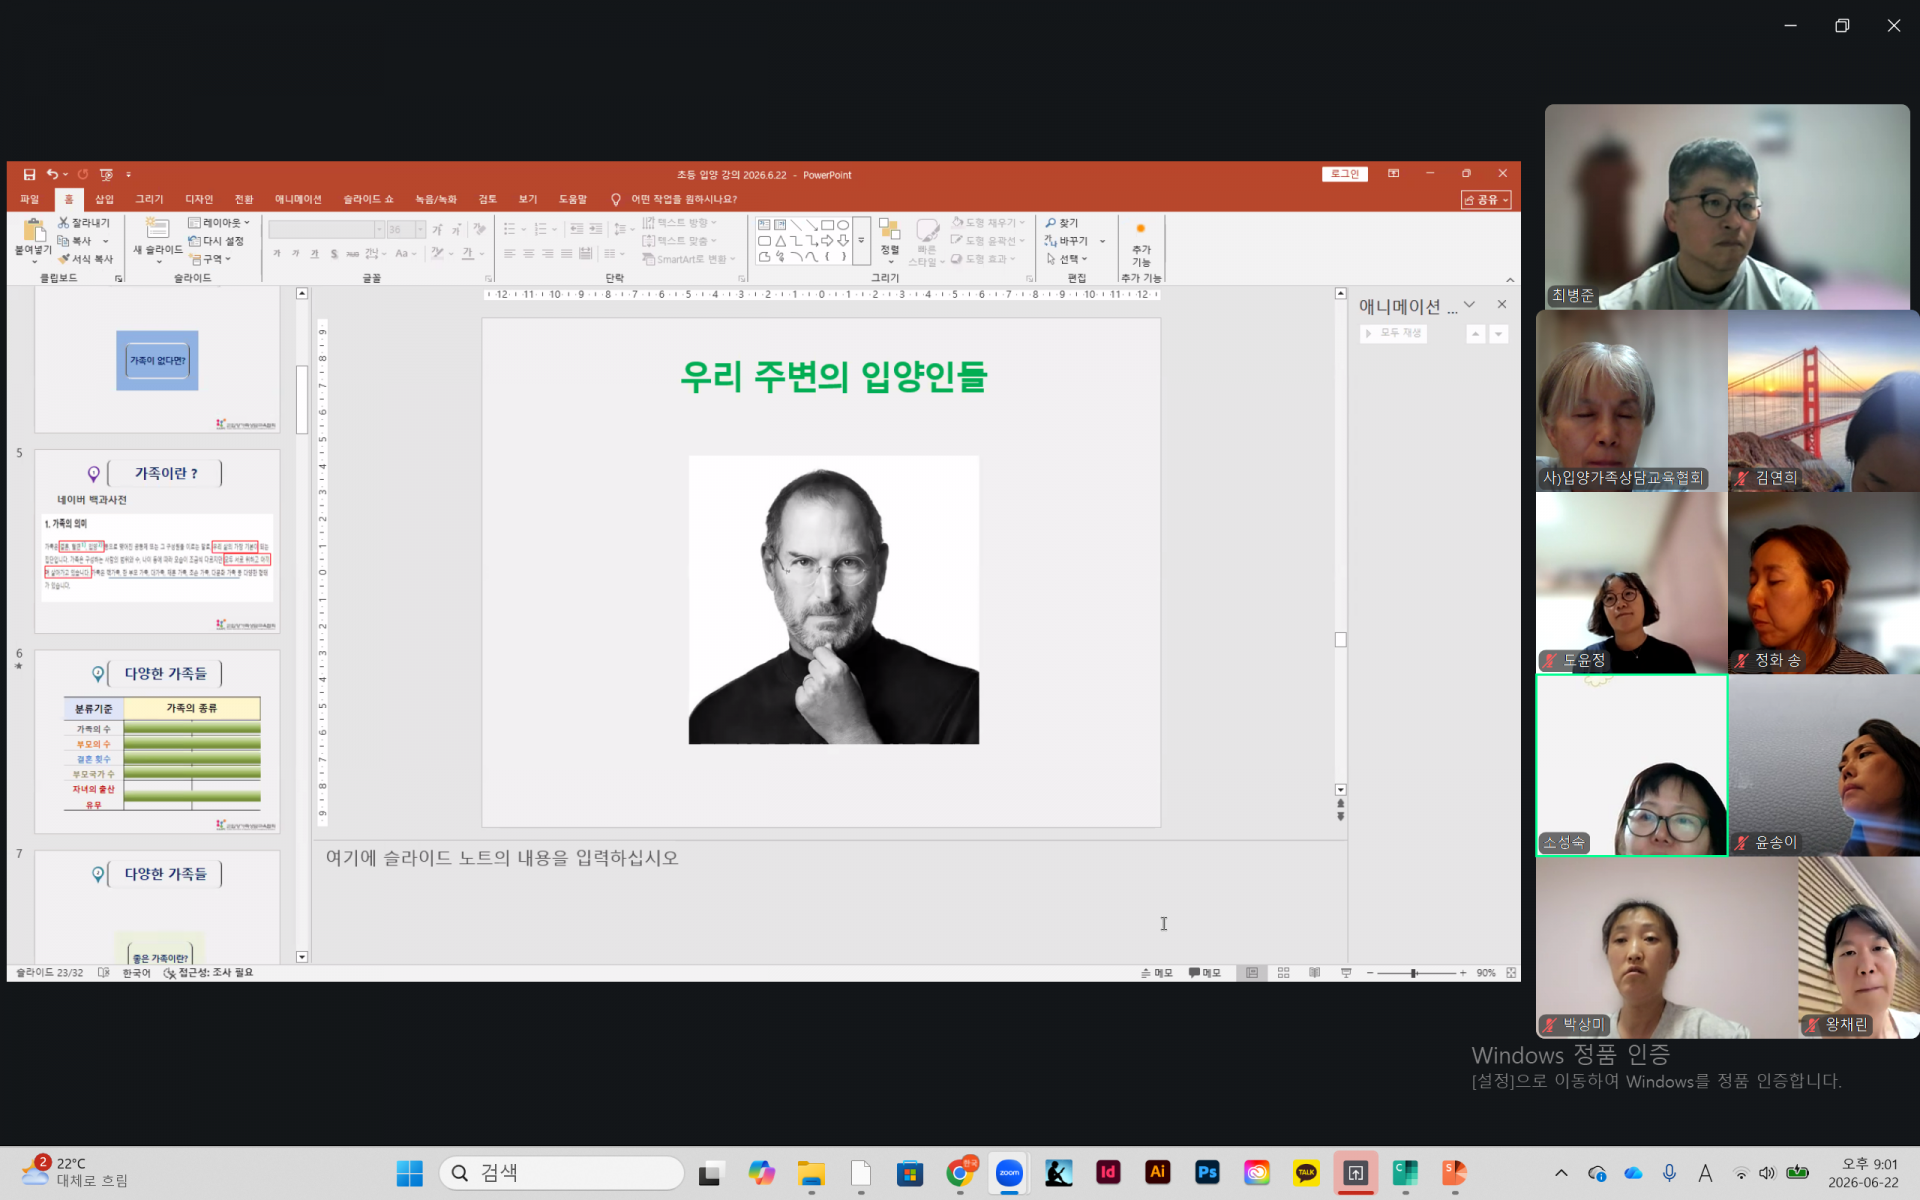Screen dimensions: 1920x1200
Task: Fit slide to current window icon
Action: coord(1511,973)
